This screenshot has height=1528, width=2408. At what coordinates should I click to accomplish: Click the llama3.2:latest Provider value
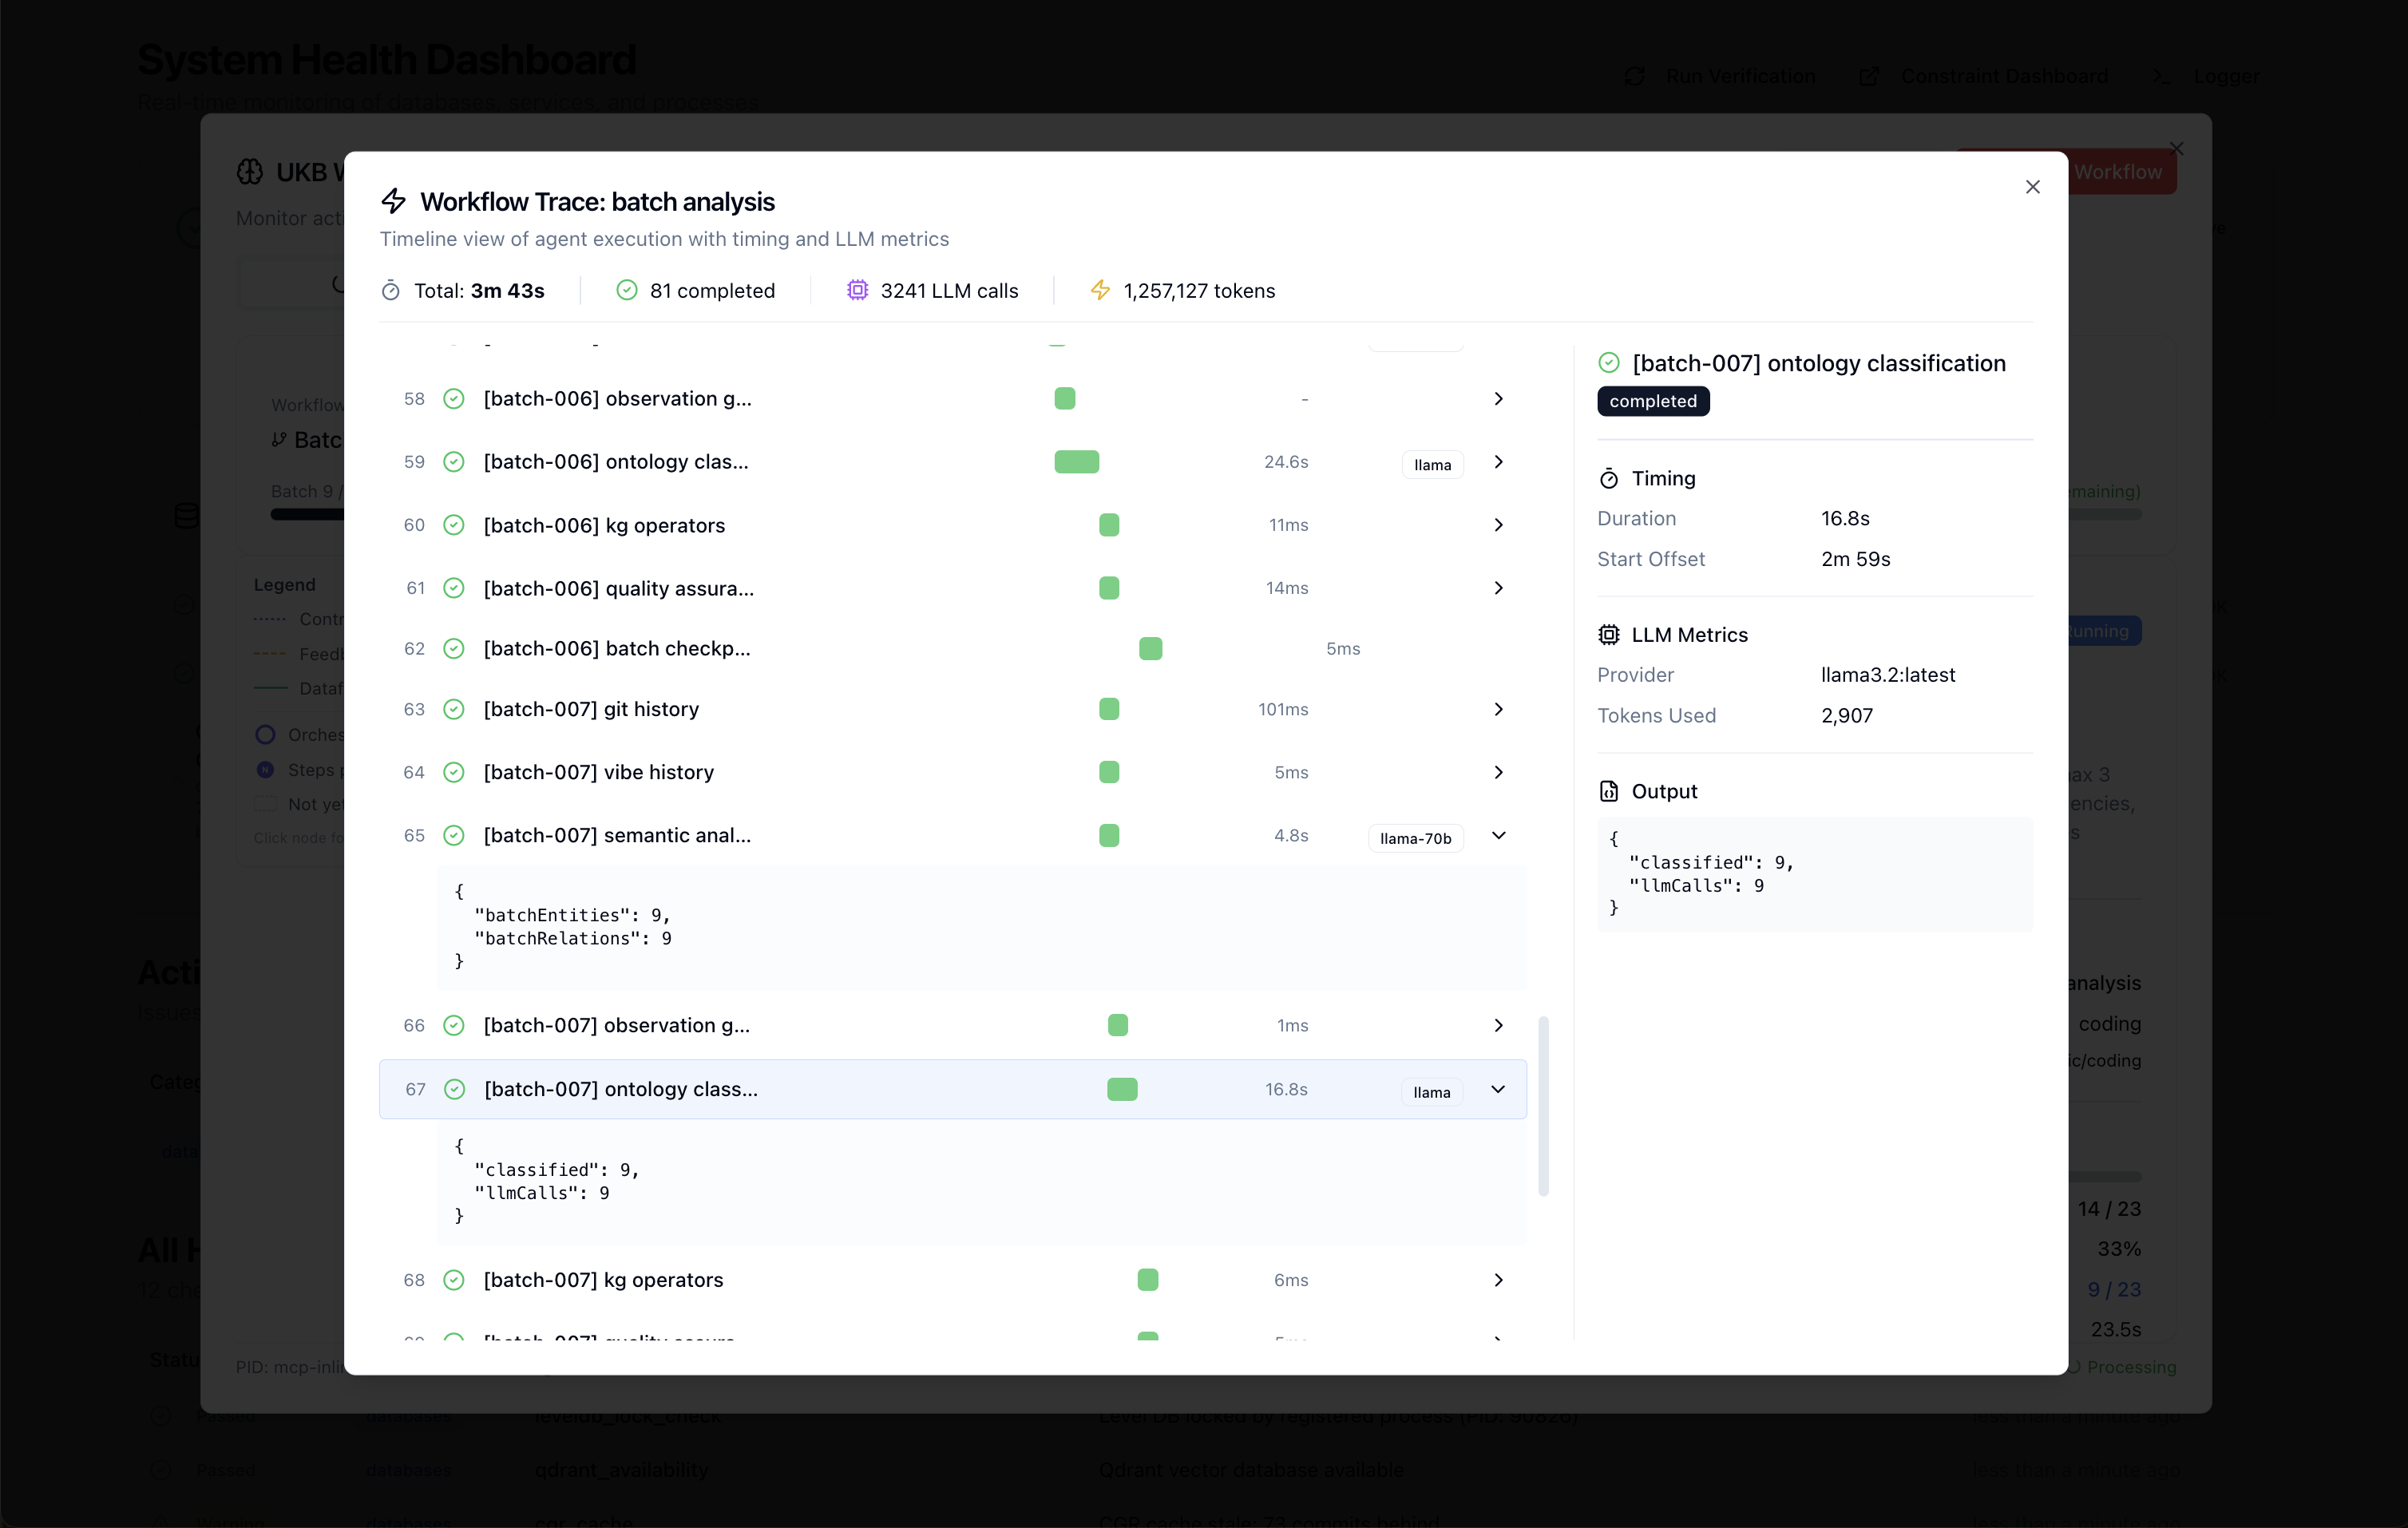tap(1887, 675)
